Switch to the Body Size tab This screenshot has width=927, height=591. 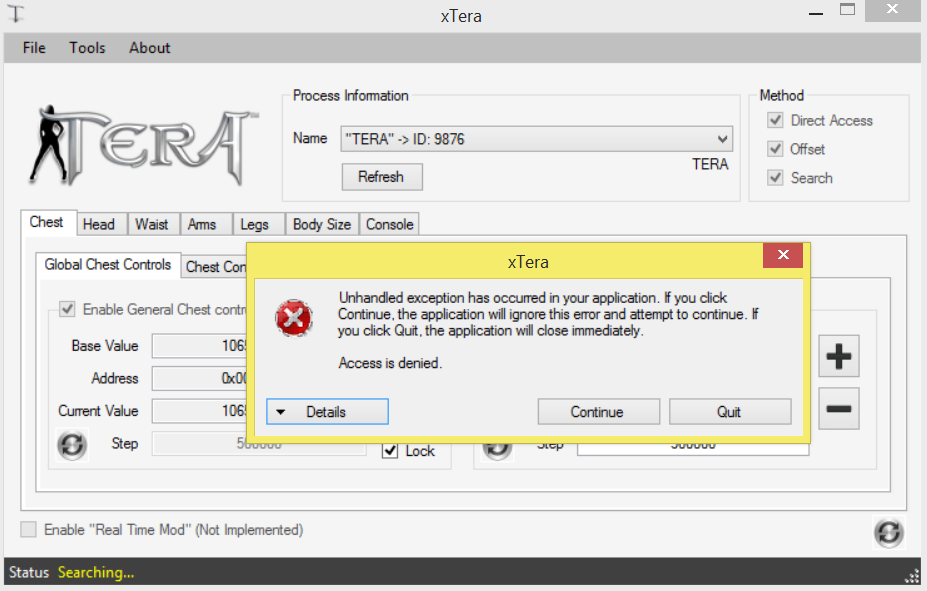321,224
